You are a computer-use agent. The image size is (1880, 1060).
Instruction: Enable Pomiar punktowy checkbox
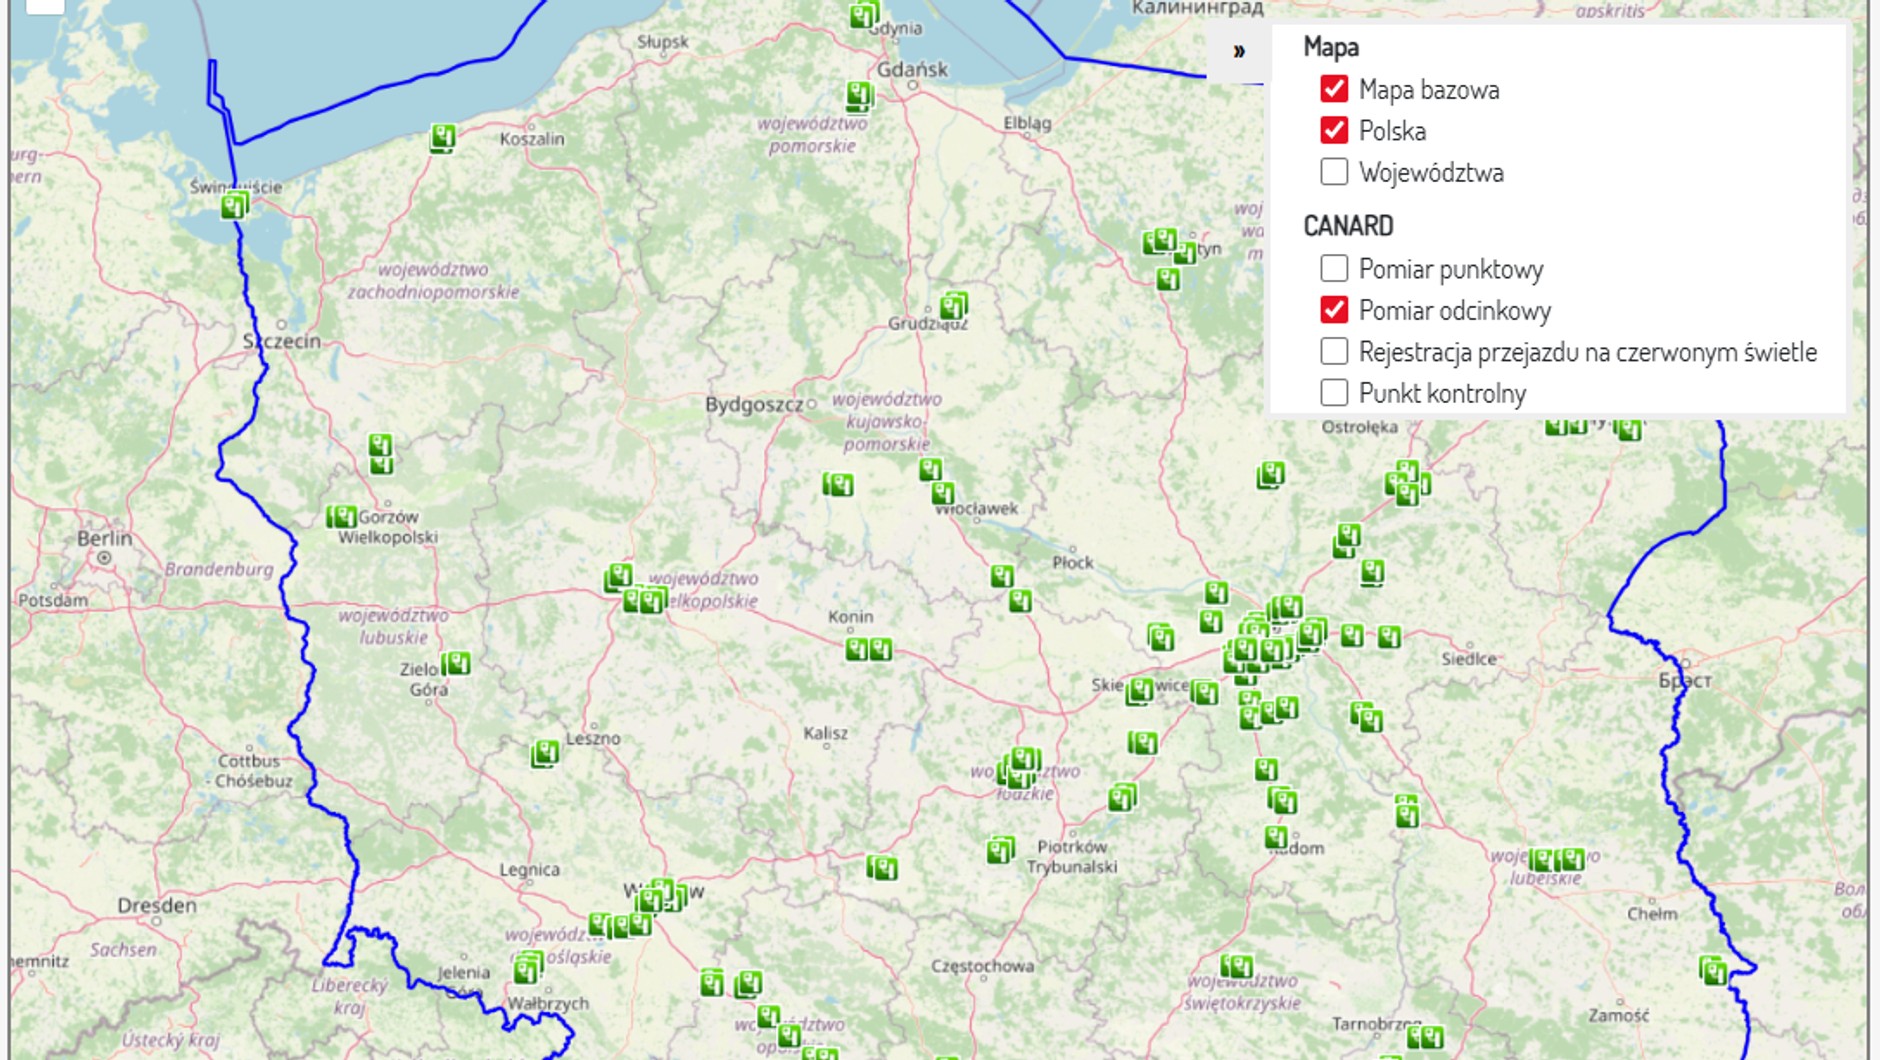tap(1334, 268)
